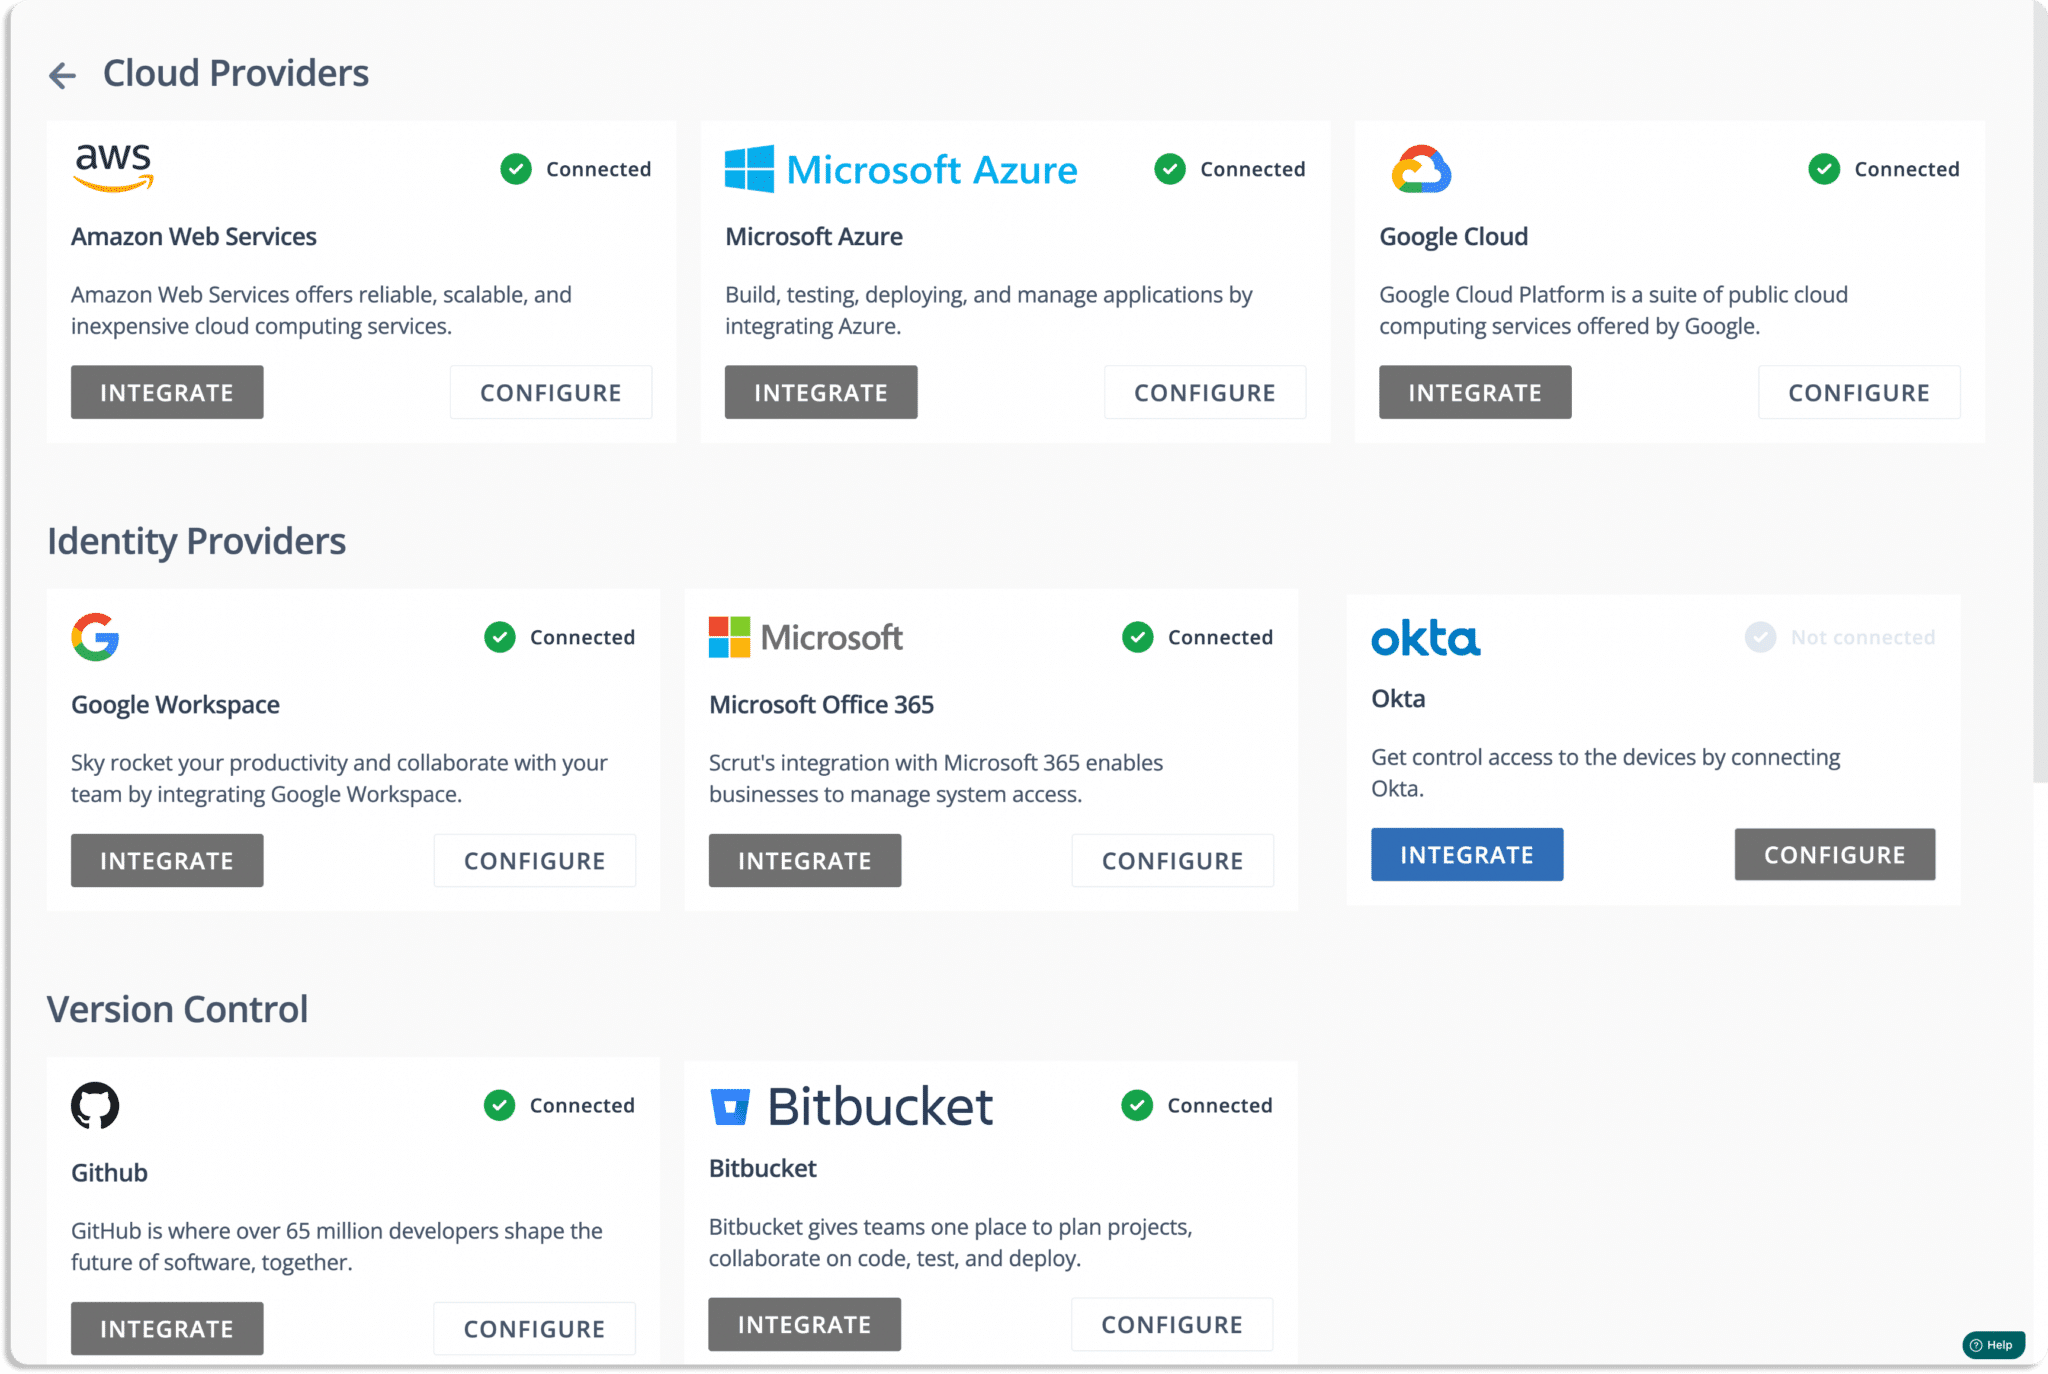
Task: Configure Okta integration
Action: 1835,854
